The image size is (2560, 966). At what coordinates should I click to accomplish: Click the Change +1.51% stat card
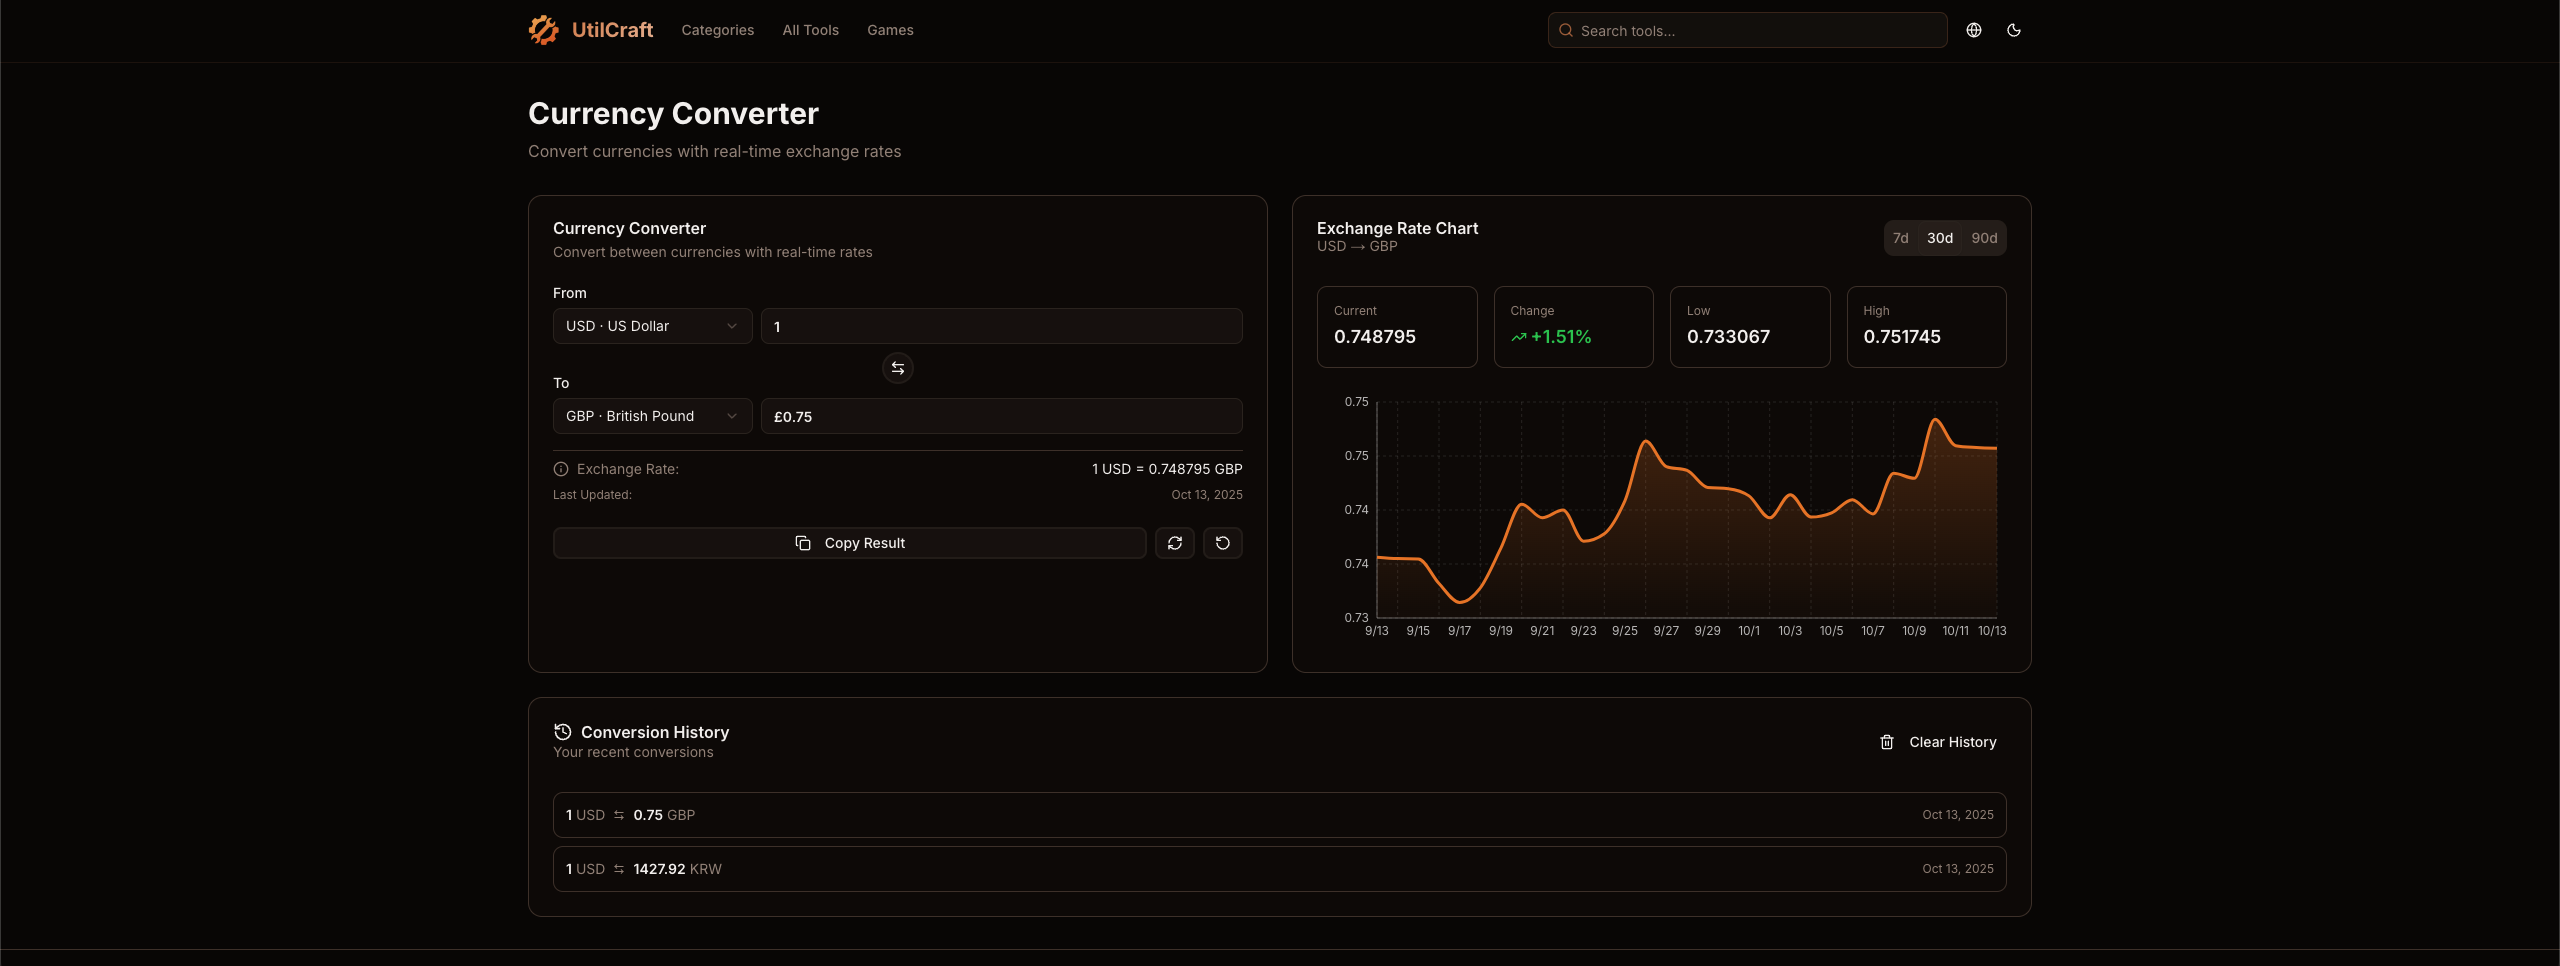click(1574, 327)
